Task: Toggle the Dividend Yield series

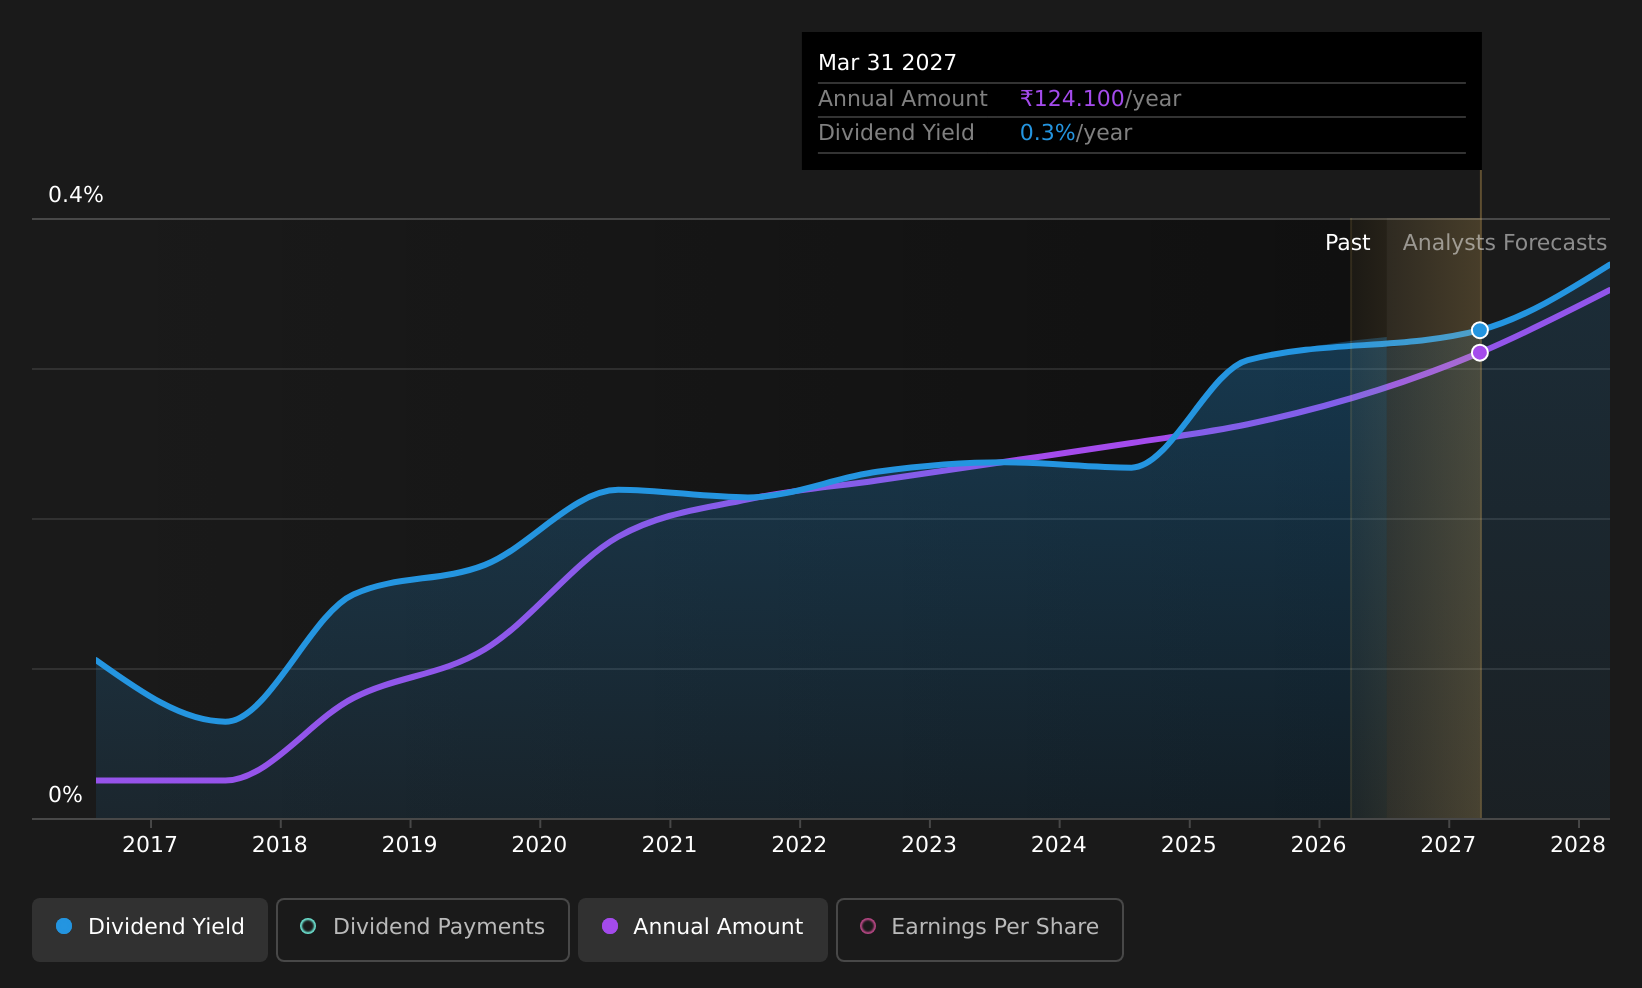Action: click(x=150, y=929)
